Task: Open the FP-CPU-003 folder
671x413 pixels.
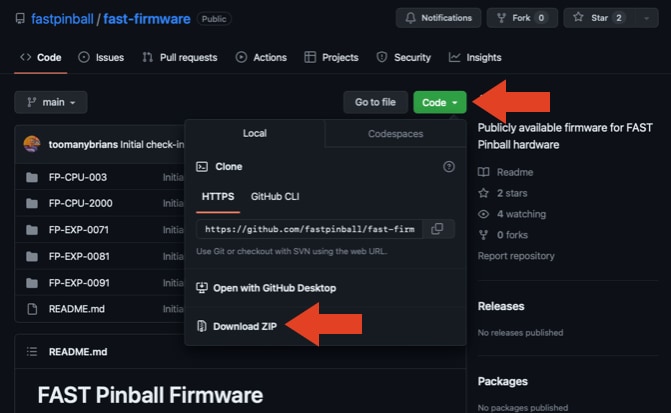Action: pyautogui.click(x=78, y=177)
